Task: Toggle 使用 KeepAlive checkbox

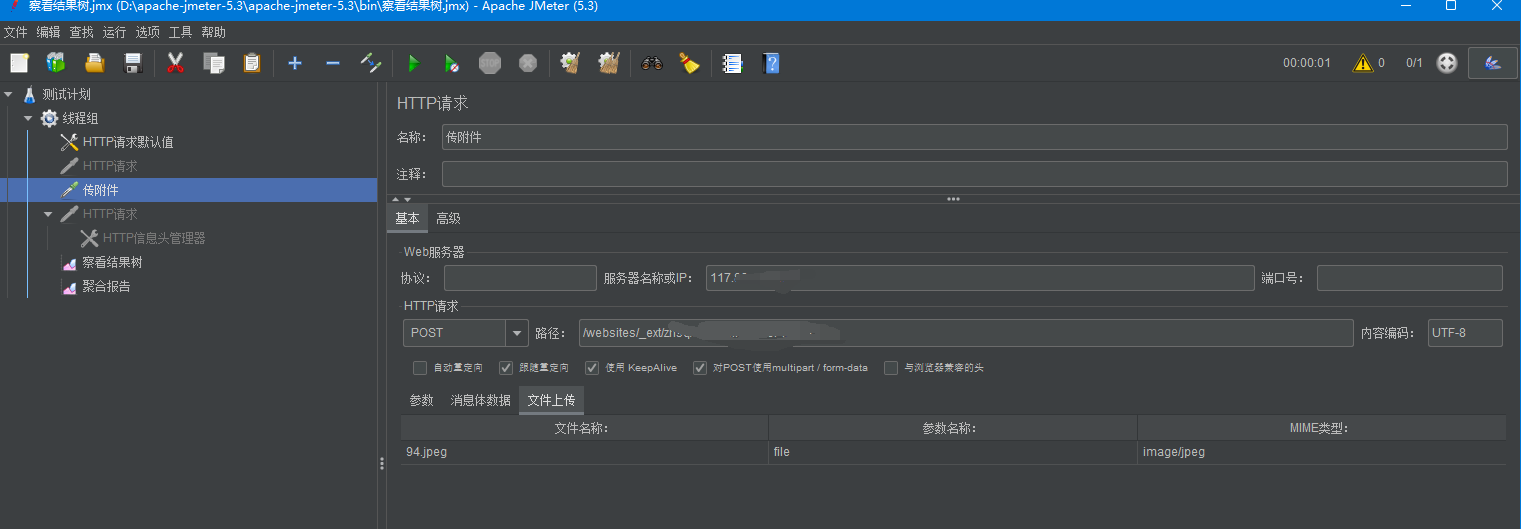Action: [x=592, y=367]
